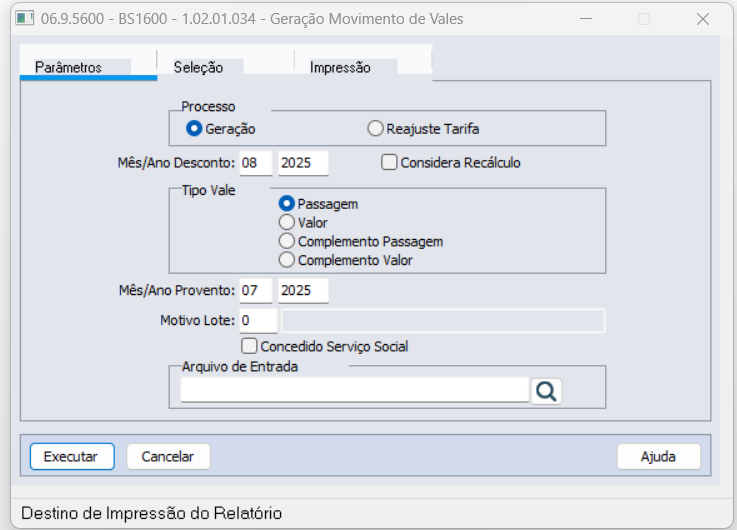Select the Geração process radio button
The height and width of the screenshot is (530, 737).
(x=194, y=128)
